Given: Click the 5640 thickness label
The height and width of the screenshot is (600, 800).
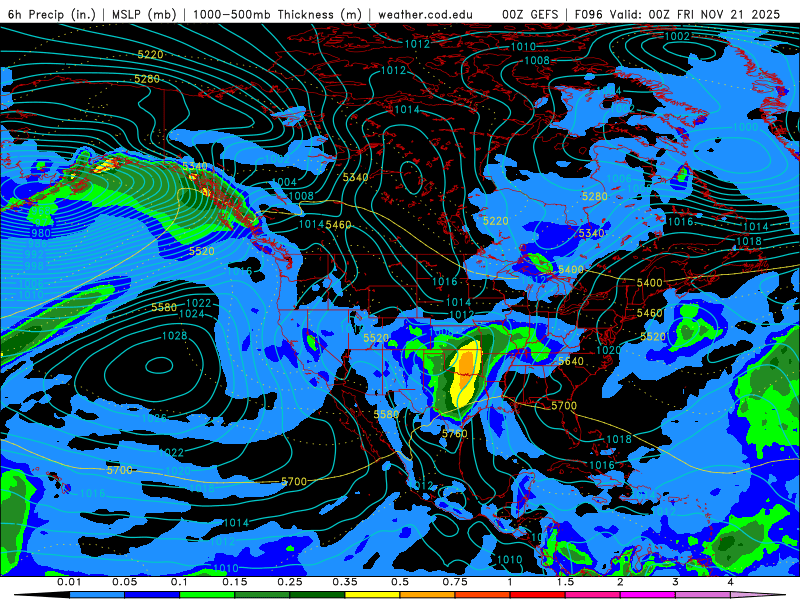Looking at the screenshot, I should click(570, 361).
